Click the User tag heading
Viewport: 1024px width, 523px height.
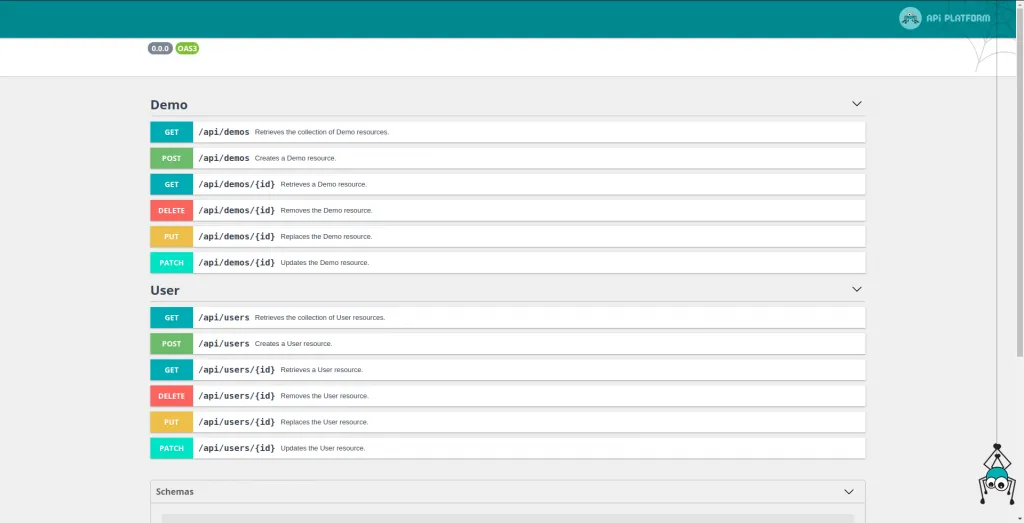pyautogui.click(x=165, y=290)
